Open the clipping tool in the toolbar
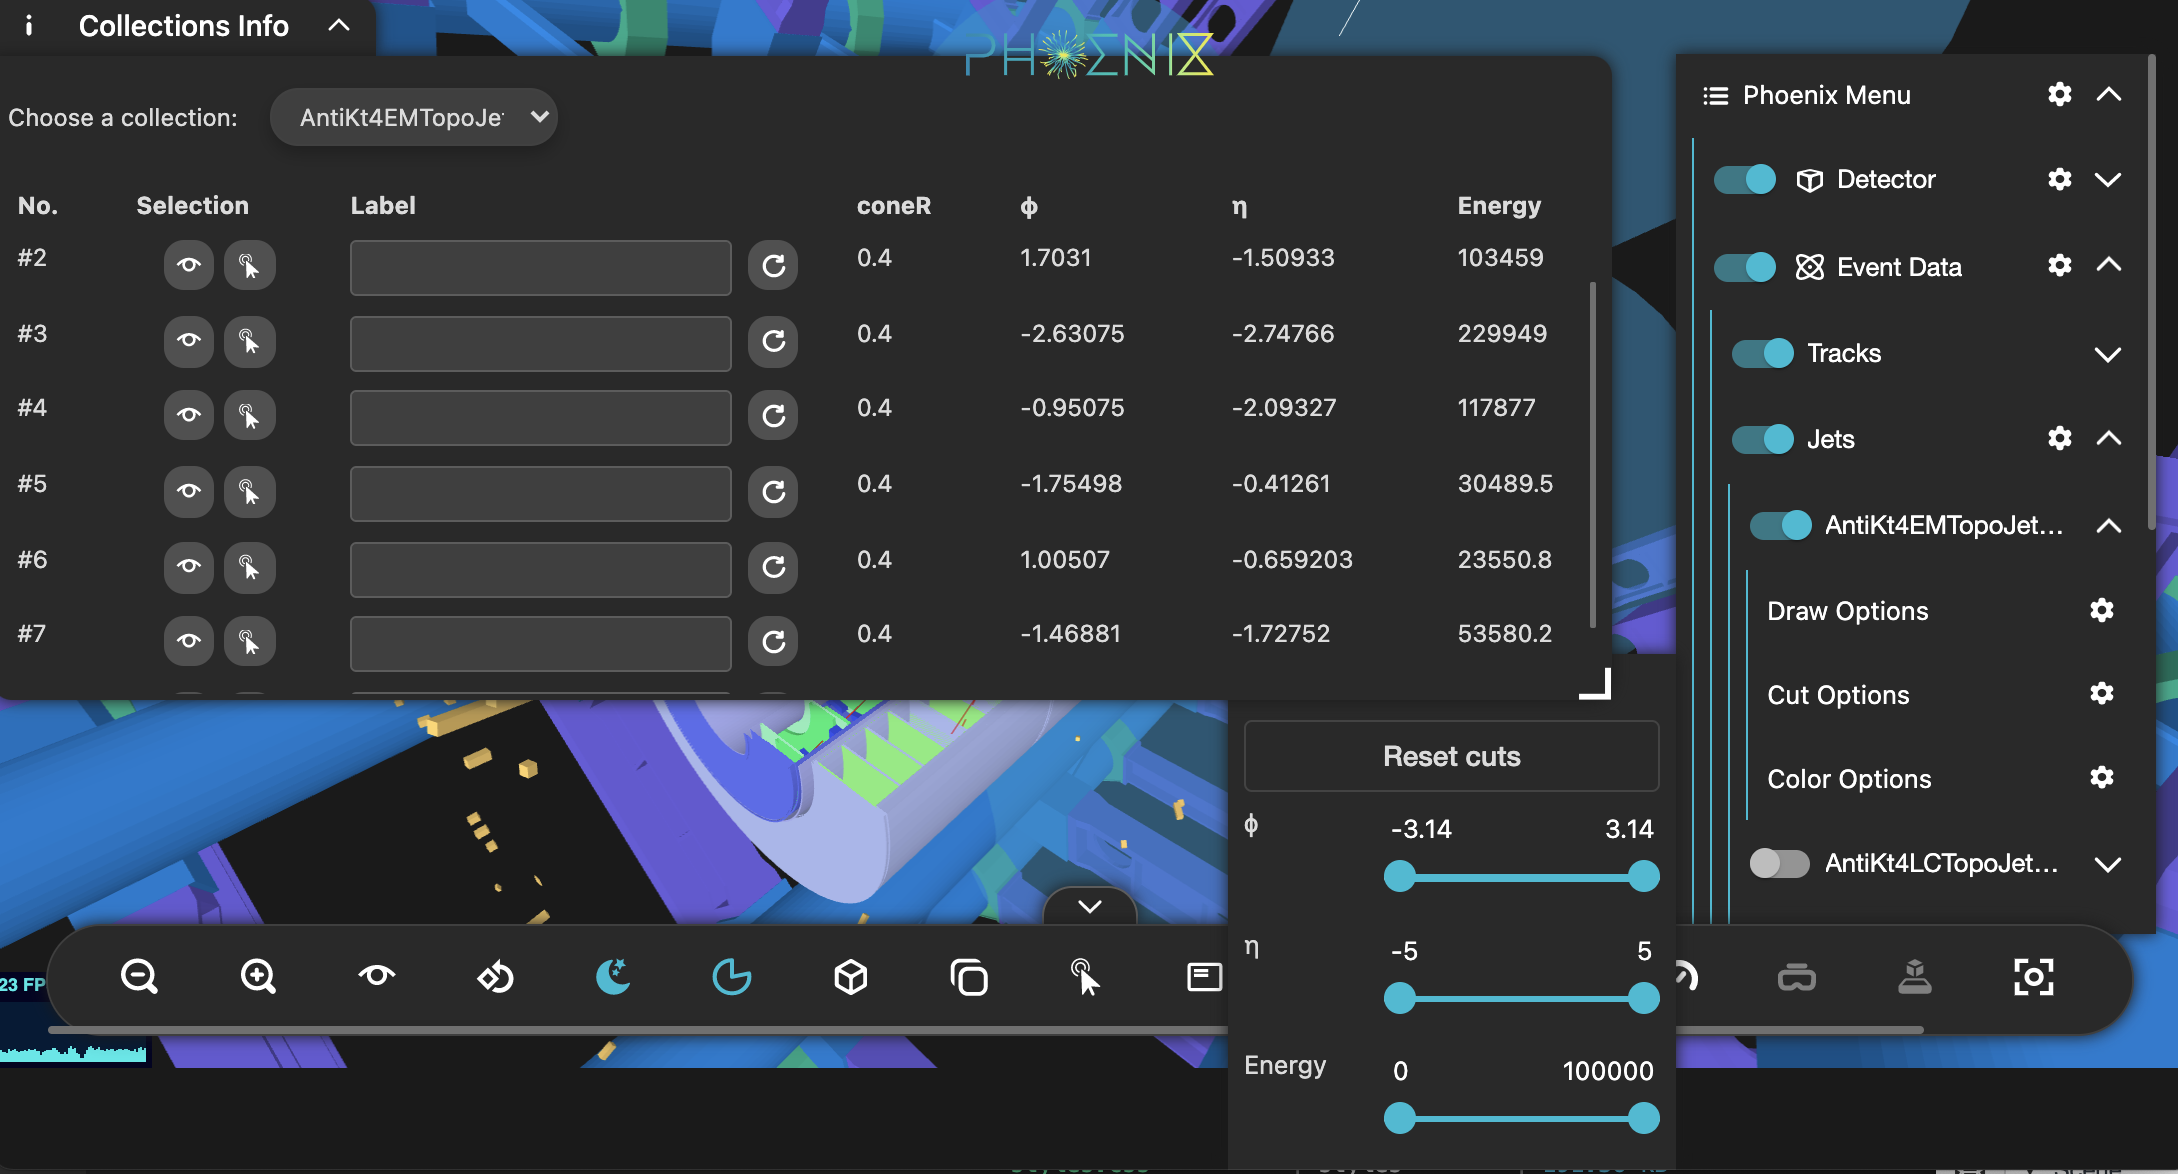The width and height of the screenshot is (2178, 1174). (733, 978)
